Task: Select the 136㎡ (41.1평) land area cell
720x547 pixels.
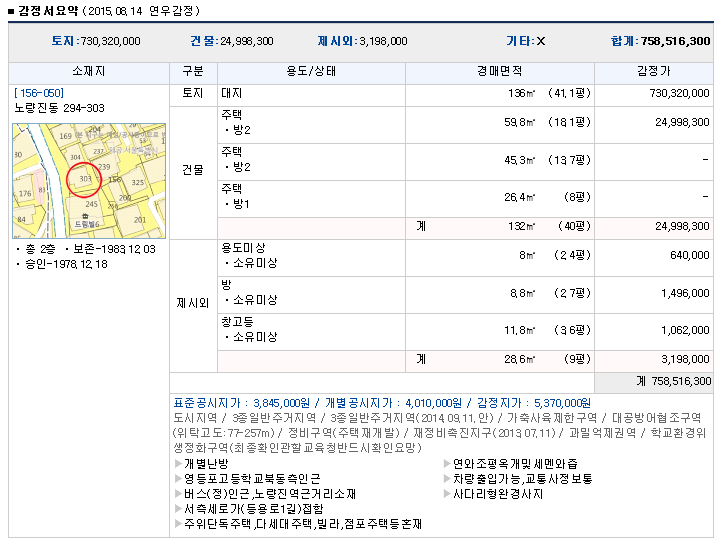Action: (x=500, y=95)
